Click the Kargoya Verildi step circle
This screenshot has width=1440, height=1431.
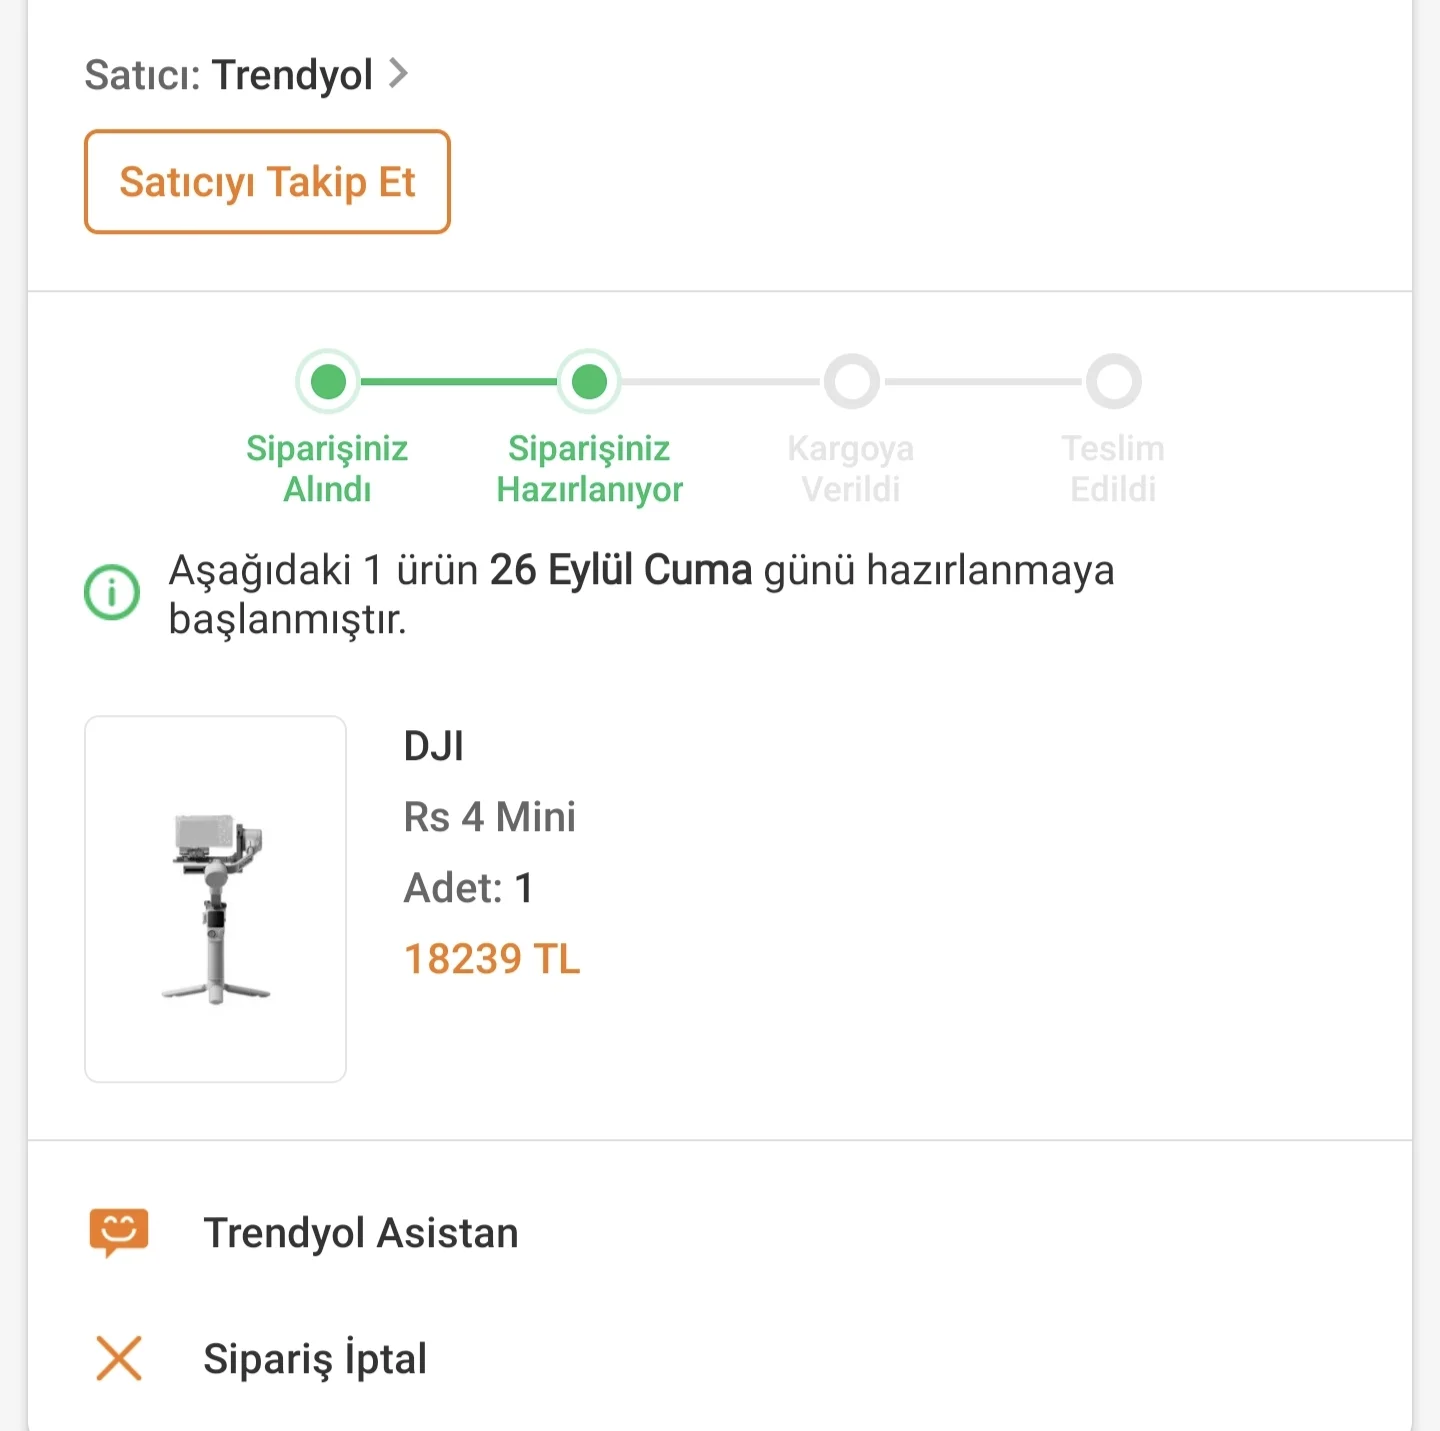(851, 381)
